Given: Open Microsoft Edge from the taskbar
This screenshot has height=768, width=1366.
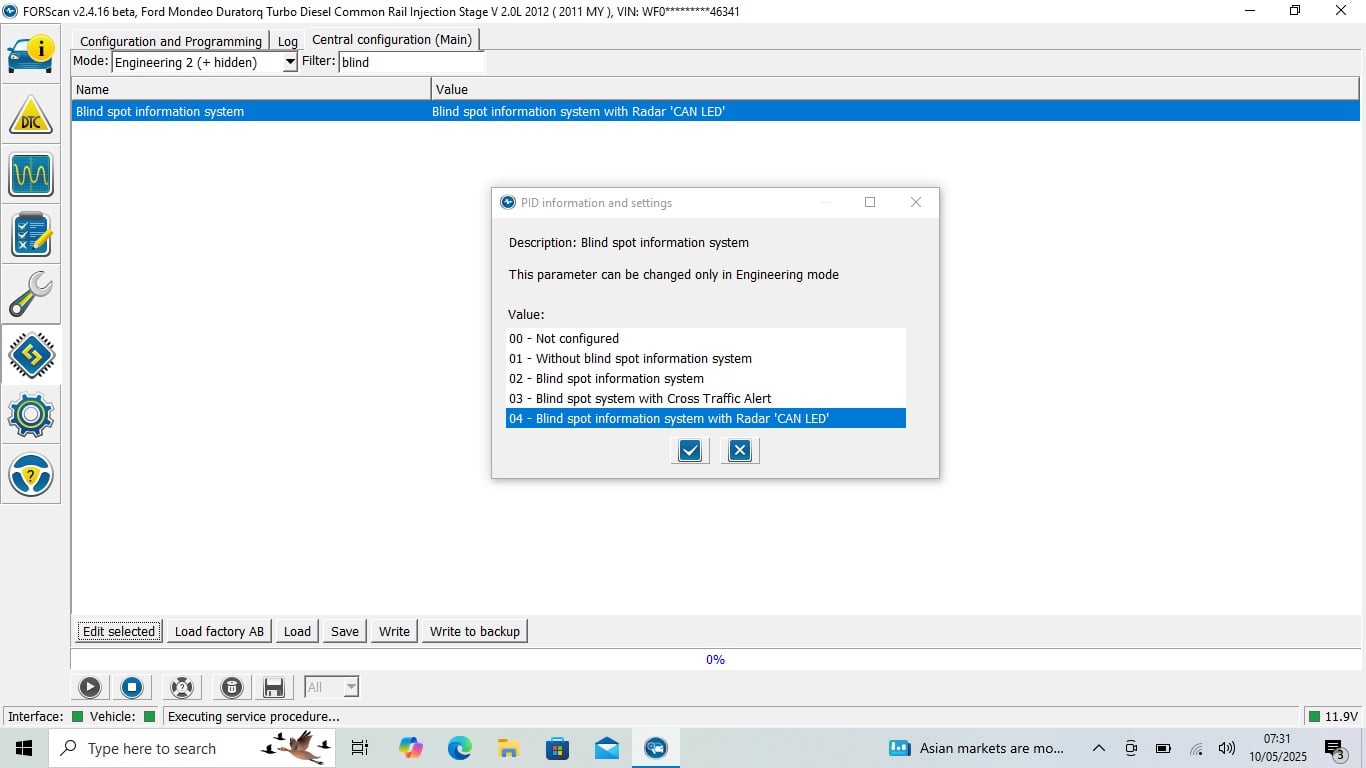Looking at the screenshot, I should click(x=459, y=748).
